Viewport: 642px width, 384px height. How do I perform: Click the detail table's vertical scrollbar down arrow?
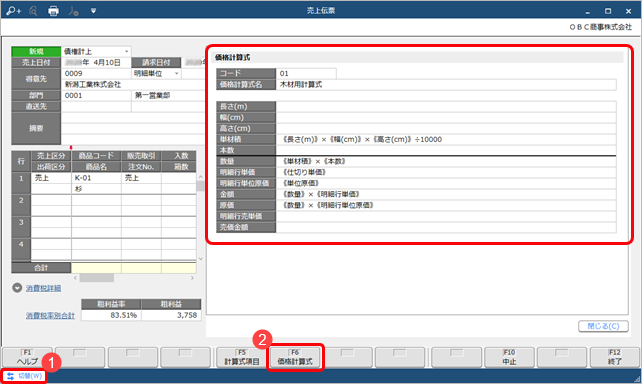[200, 258]
